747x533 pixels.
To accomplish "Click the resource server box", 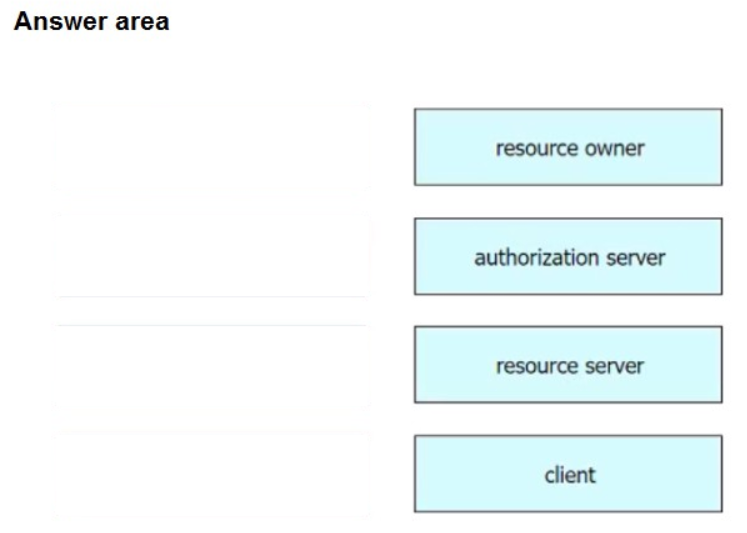I will click(567, 365).
